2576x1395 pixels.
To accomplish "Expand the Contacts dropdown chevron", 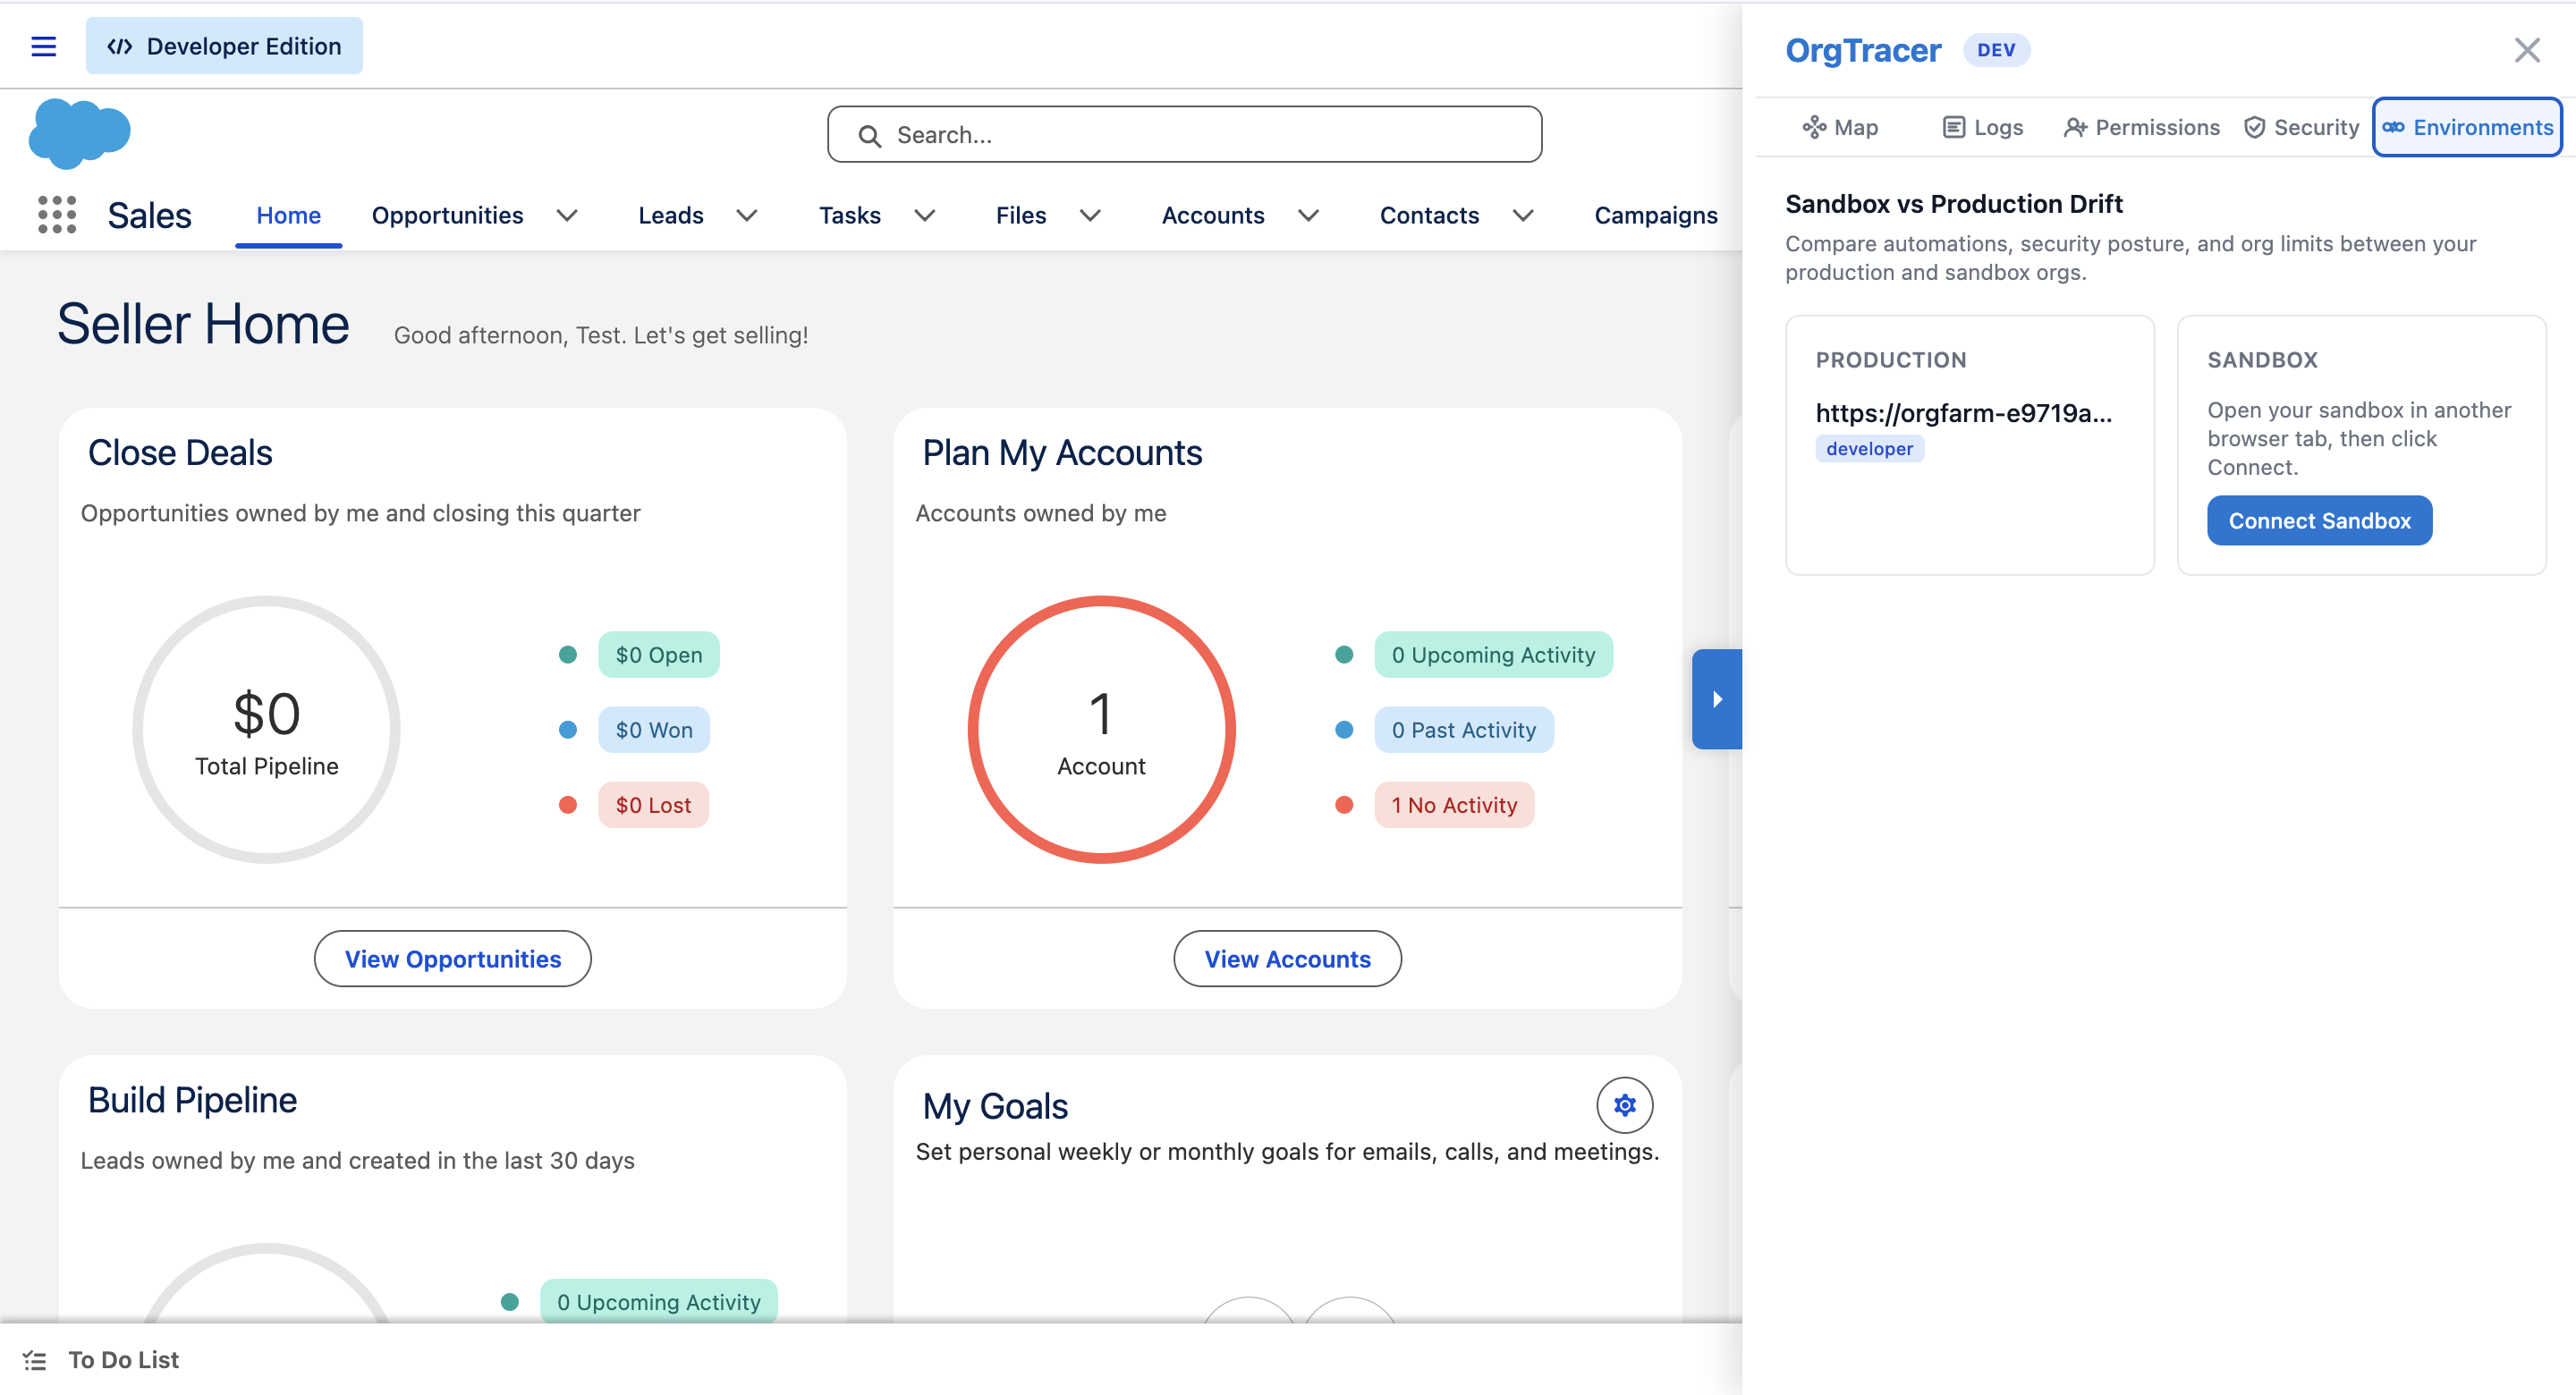I will [1523, 215].
